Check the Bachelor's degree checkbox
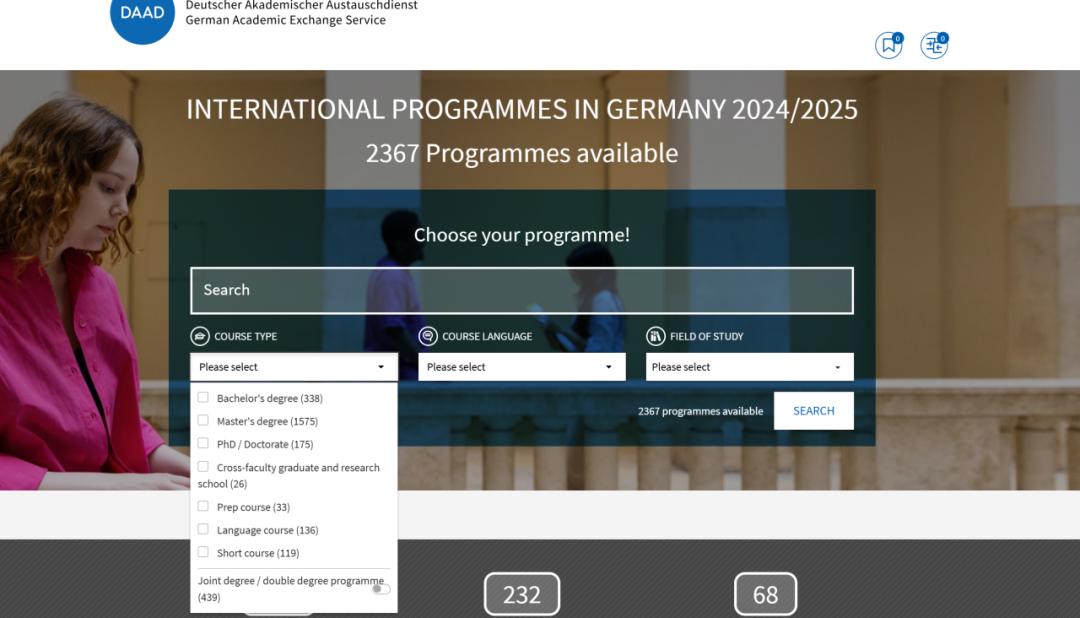 click(x=203, y=398)
